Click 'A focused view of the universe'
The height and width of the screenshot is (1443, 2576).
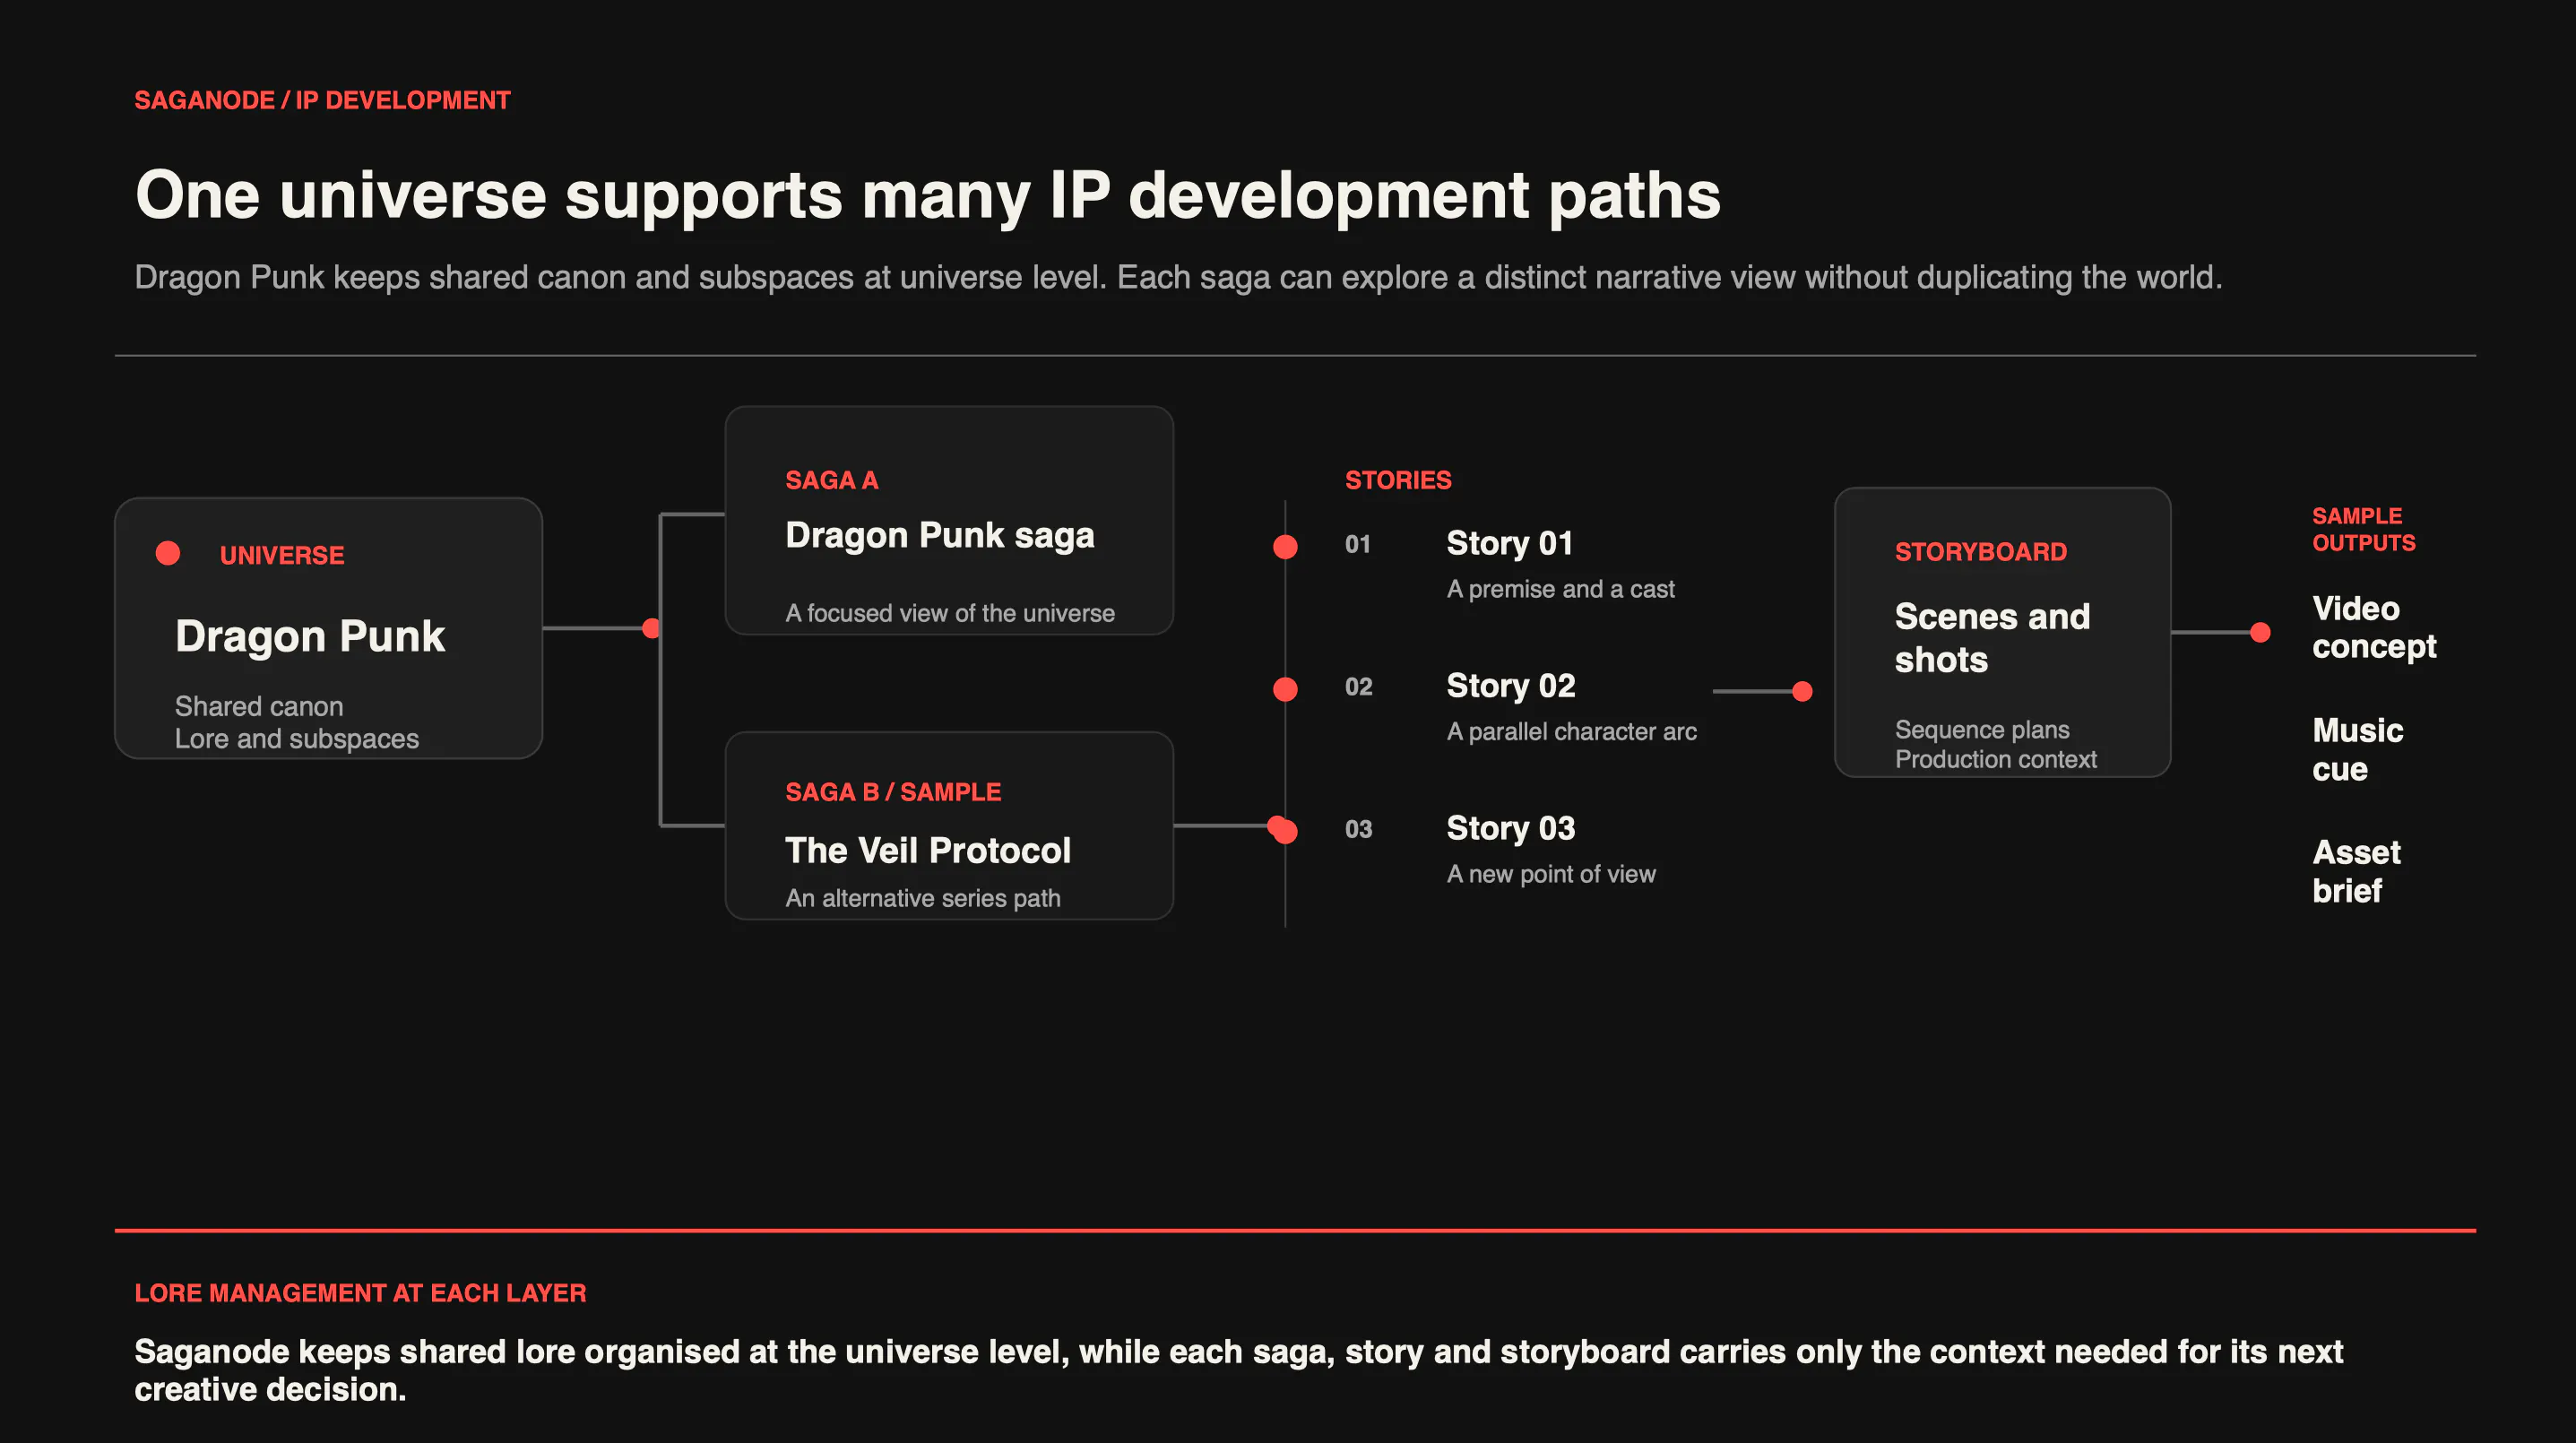pyautogui.click(x=950, y=613)
